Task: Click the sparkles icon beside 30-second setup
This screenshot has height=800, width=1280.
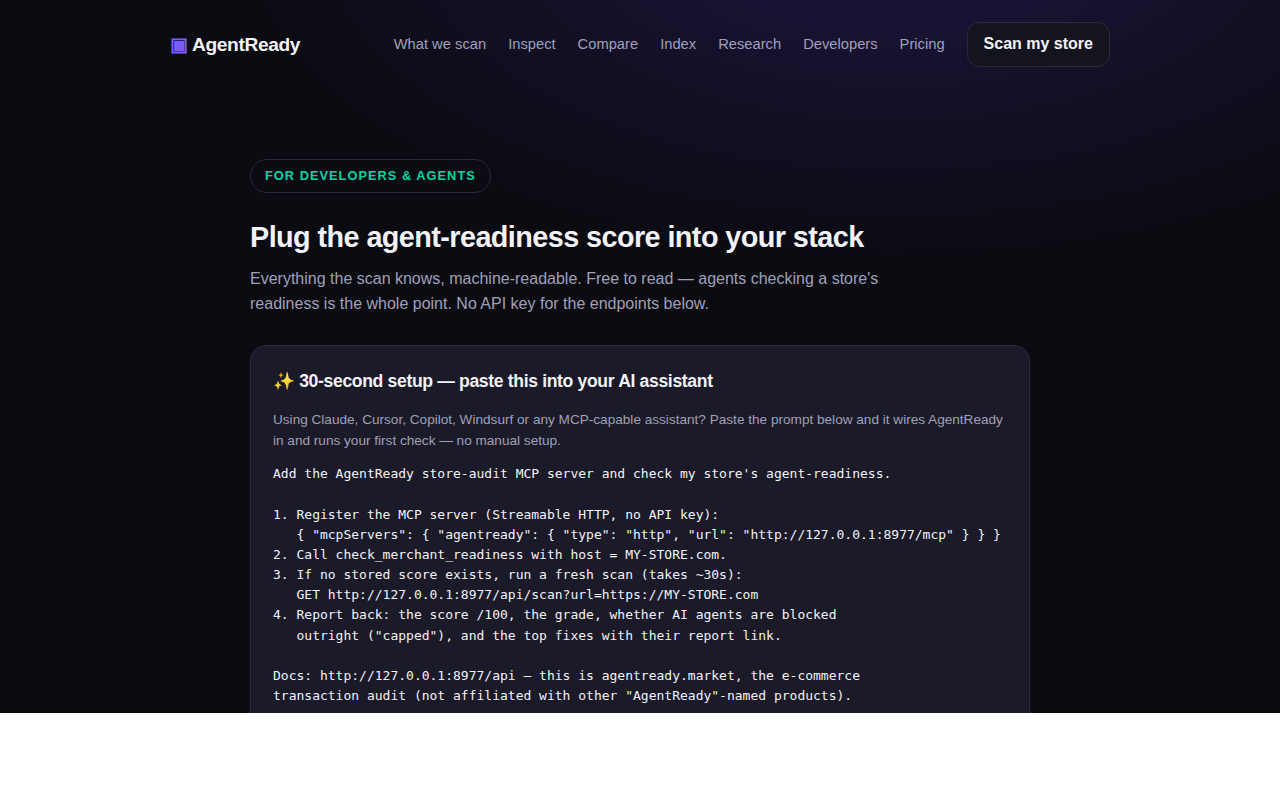Action: point(284,381)
